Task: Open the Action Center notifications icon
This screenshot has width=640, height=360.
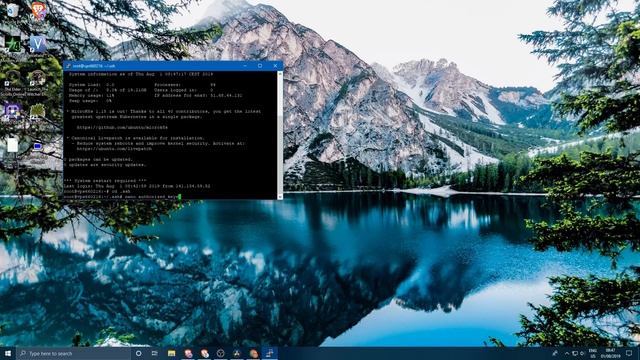Action: point(629,353)
